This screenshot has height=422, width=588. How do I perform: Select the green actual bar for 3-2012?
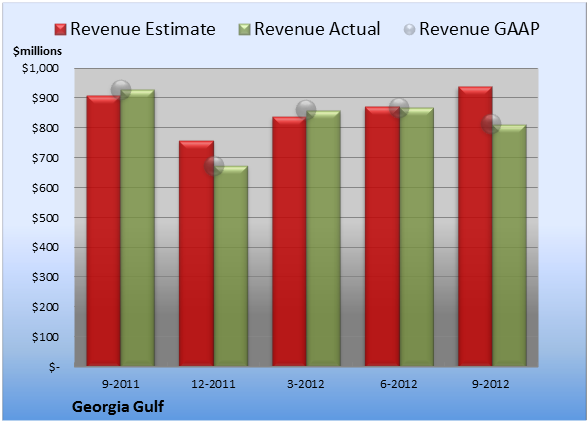point(323,238)
